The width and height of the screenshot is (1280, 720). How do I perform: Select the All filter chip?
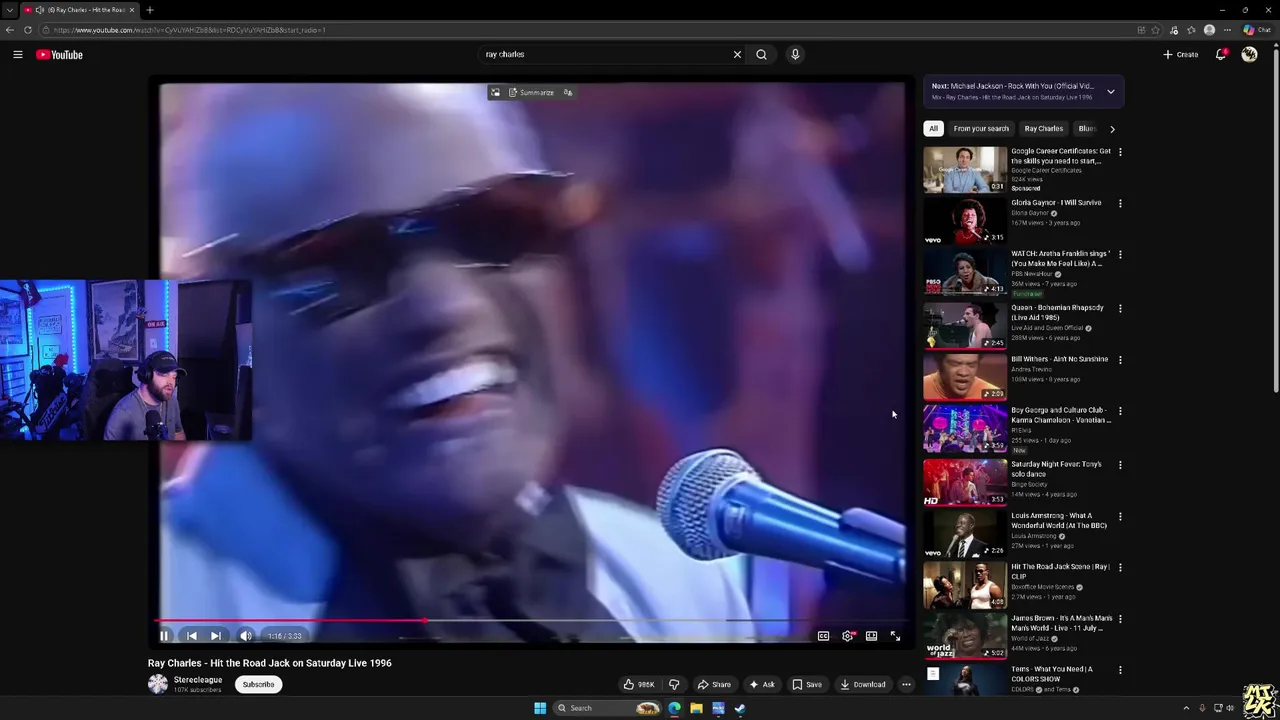click(x=933, y=129)
